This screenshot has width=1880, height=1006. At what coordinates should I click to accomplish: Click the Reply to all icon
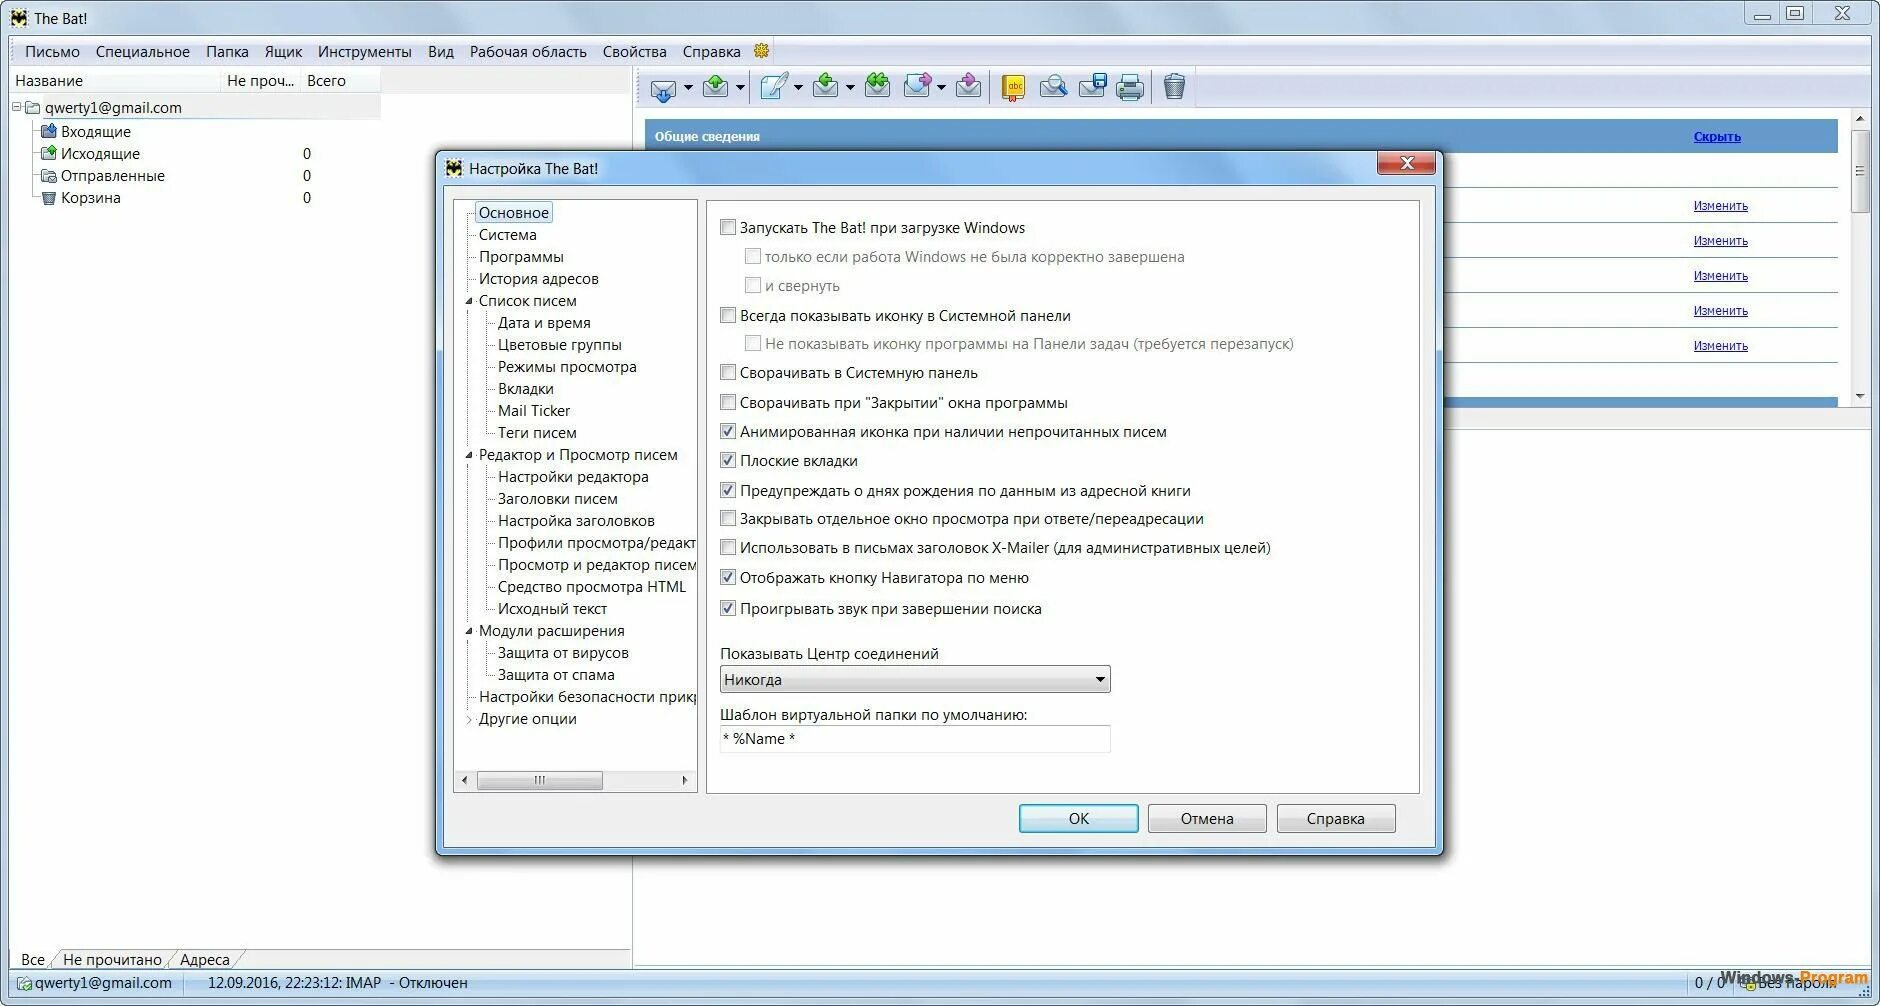[877, 87]
